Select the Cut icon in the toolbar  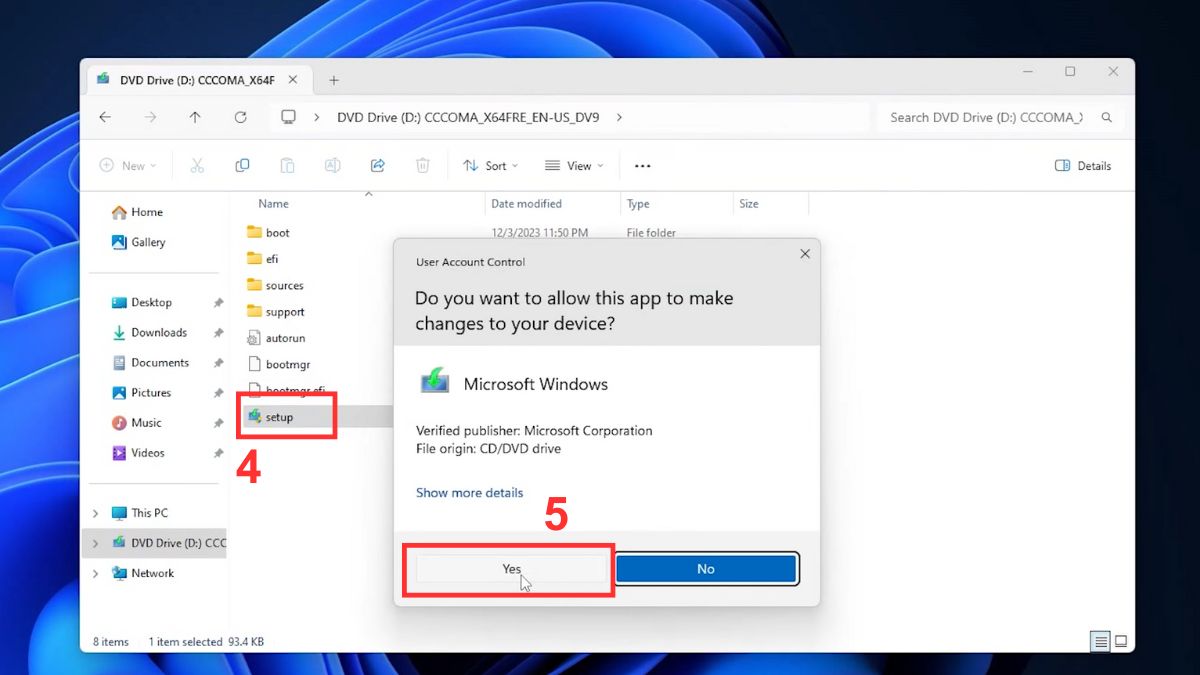[197, 165]
